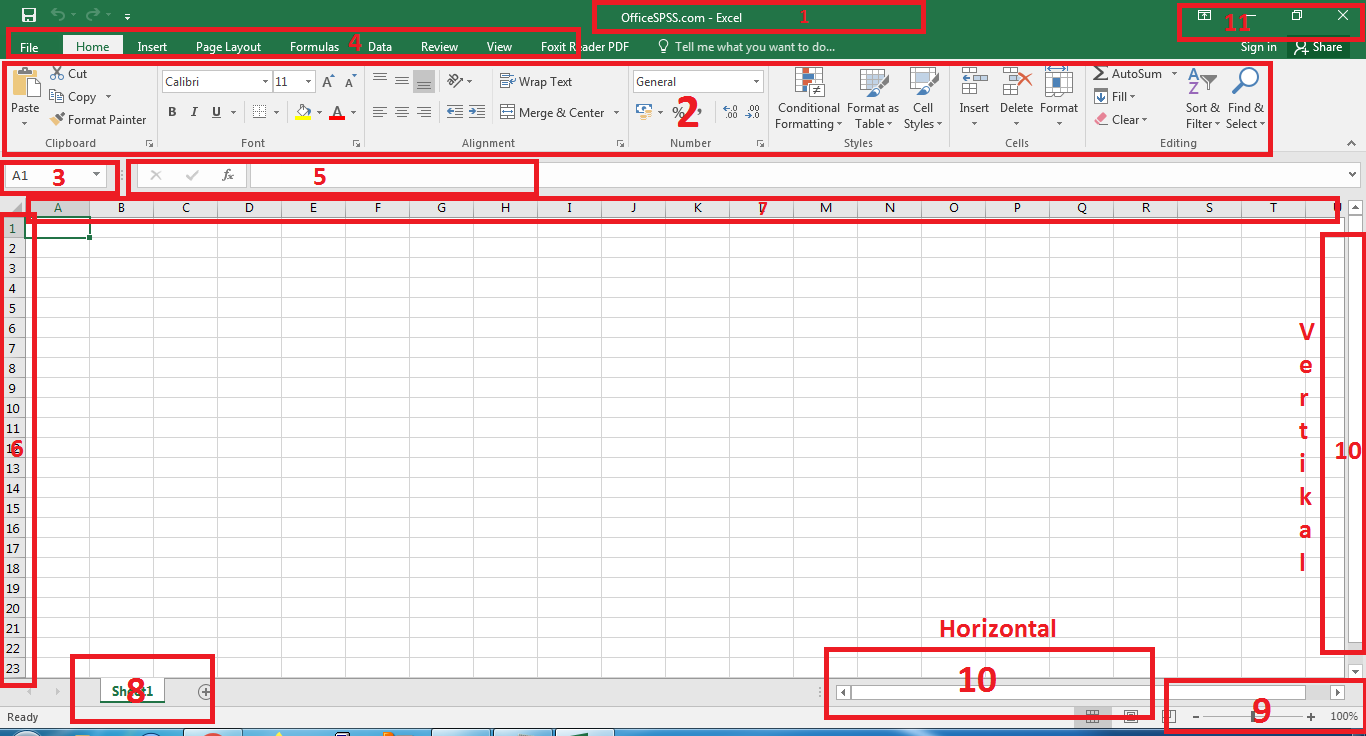Switch to Normal view in status bar
Screen dimensions: 1366x736
point(1093,717)
